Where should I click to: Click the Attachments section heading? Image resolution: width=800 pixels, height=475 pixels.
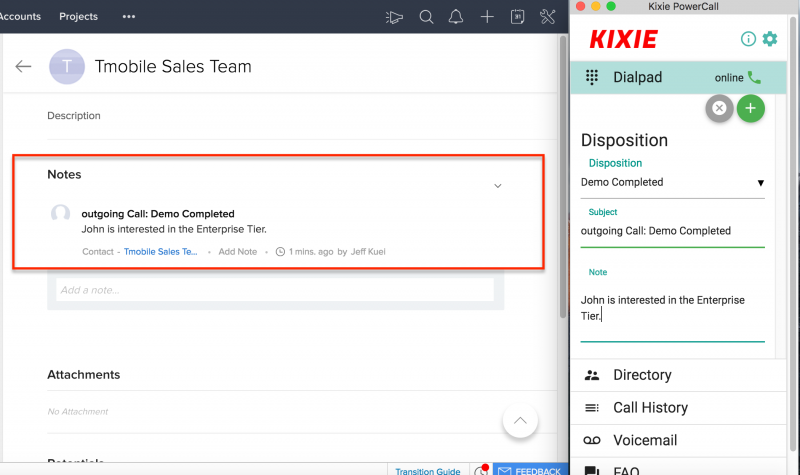pos(84,374)
